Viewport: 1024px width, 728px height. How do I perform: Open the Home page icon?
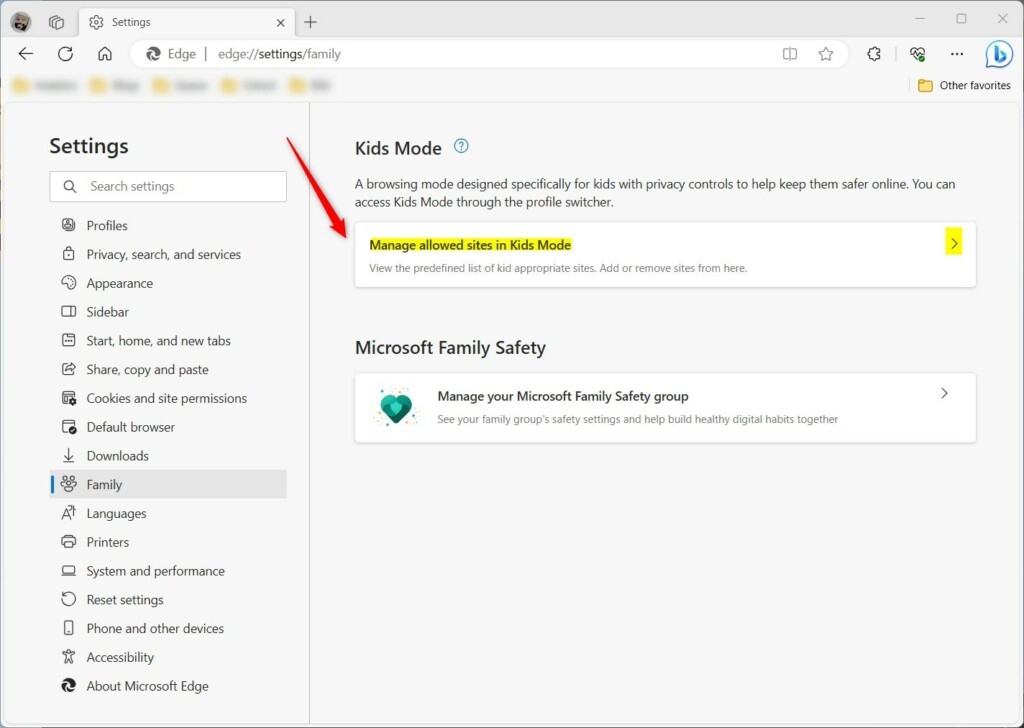tap(105, 54)
